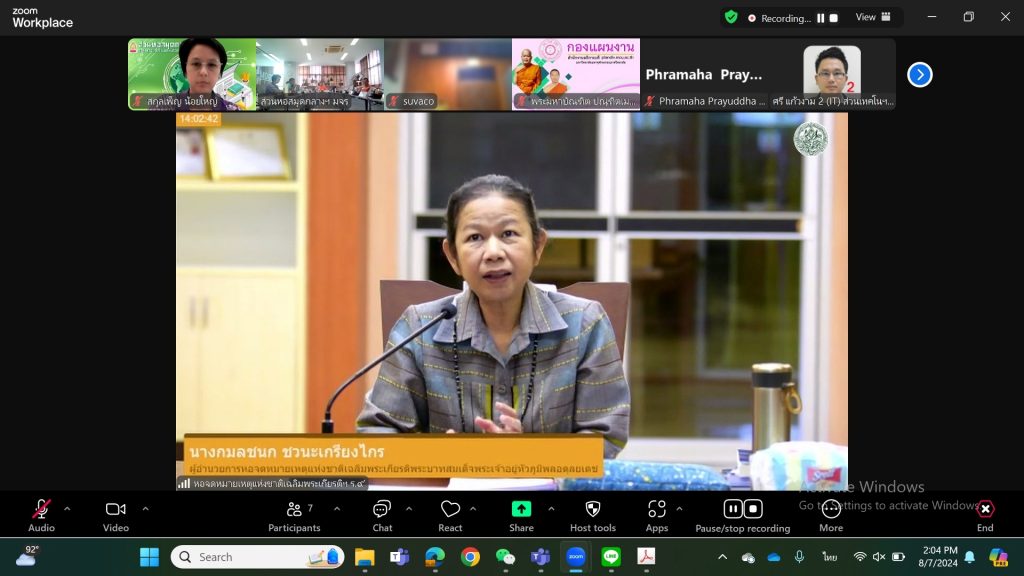Select first participant thumbnail with glasses

[192, 74]
